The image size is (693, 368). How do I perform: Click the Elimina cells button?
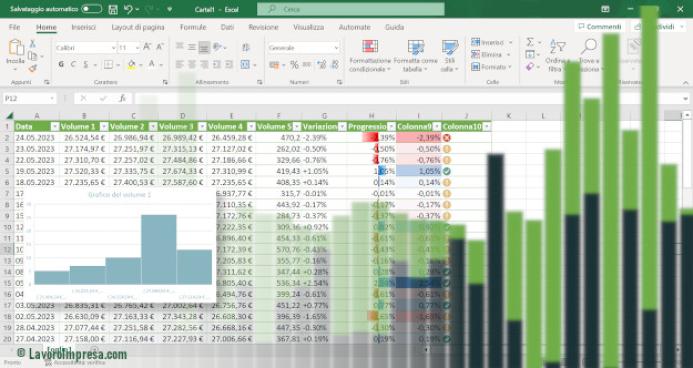(491, 55)
